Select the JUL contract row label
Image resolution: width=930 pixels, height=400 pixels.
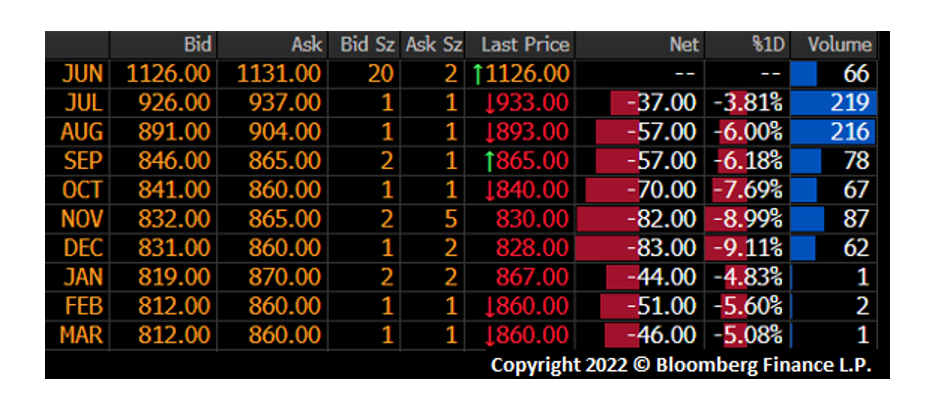[82, 102]
